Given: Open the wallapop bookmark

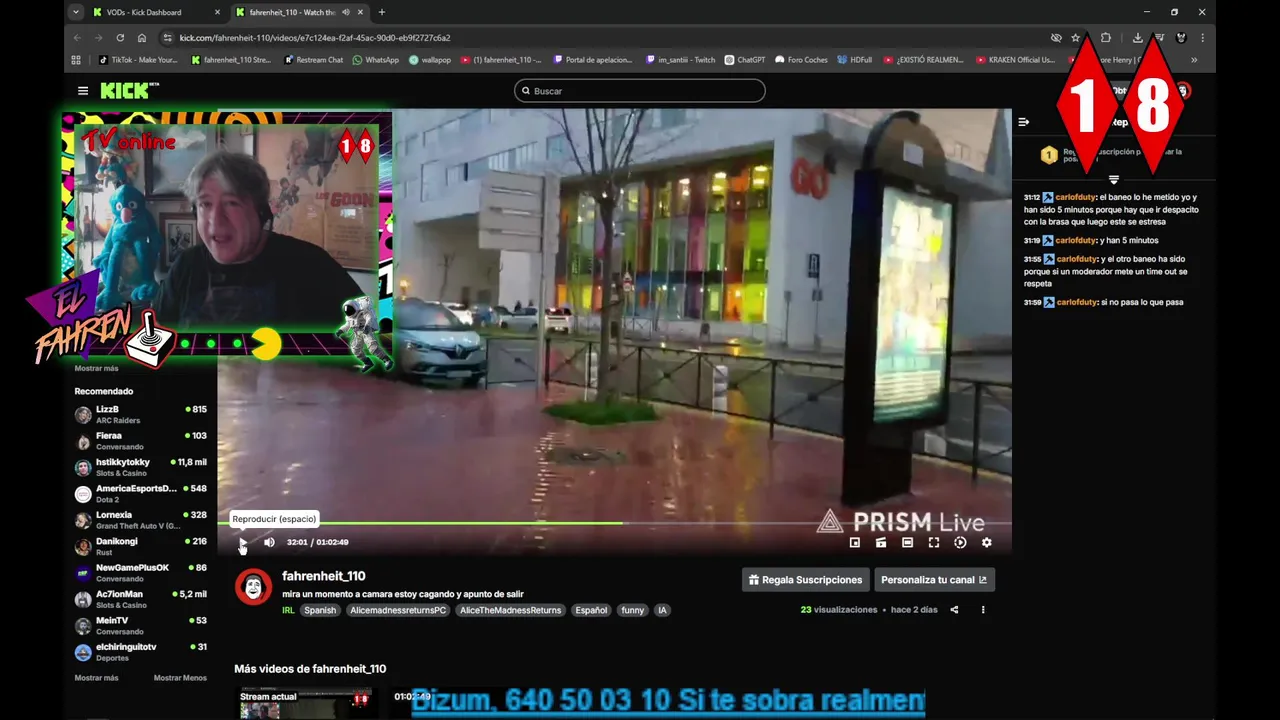Looking at the screenshot, I should click(x=430, y=60).
